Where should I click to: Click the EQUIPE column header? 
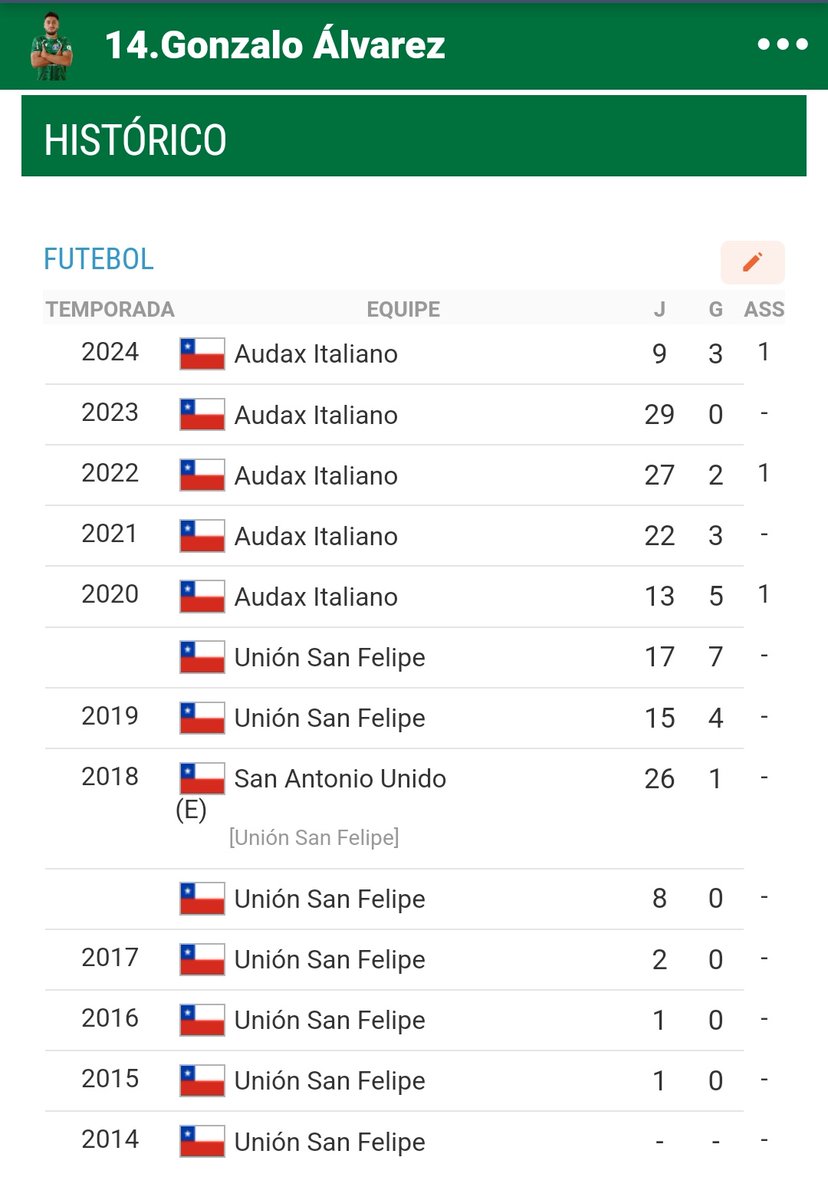pyautogui.click(x=403, y=309)
